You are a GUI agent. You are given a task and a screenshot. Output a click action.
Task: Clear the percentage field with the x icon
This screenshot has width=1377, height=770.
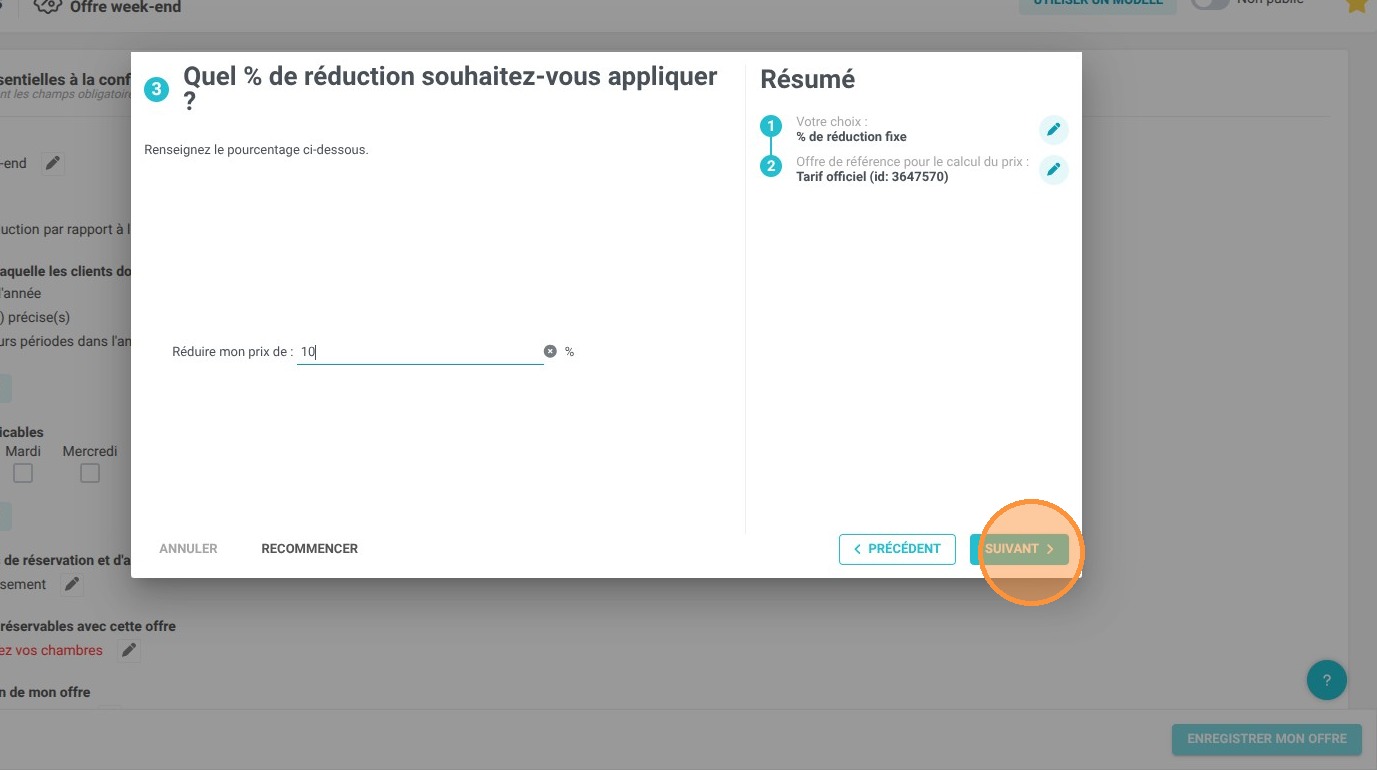pos(550,351)
